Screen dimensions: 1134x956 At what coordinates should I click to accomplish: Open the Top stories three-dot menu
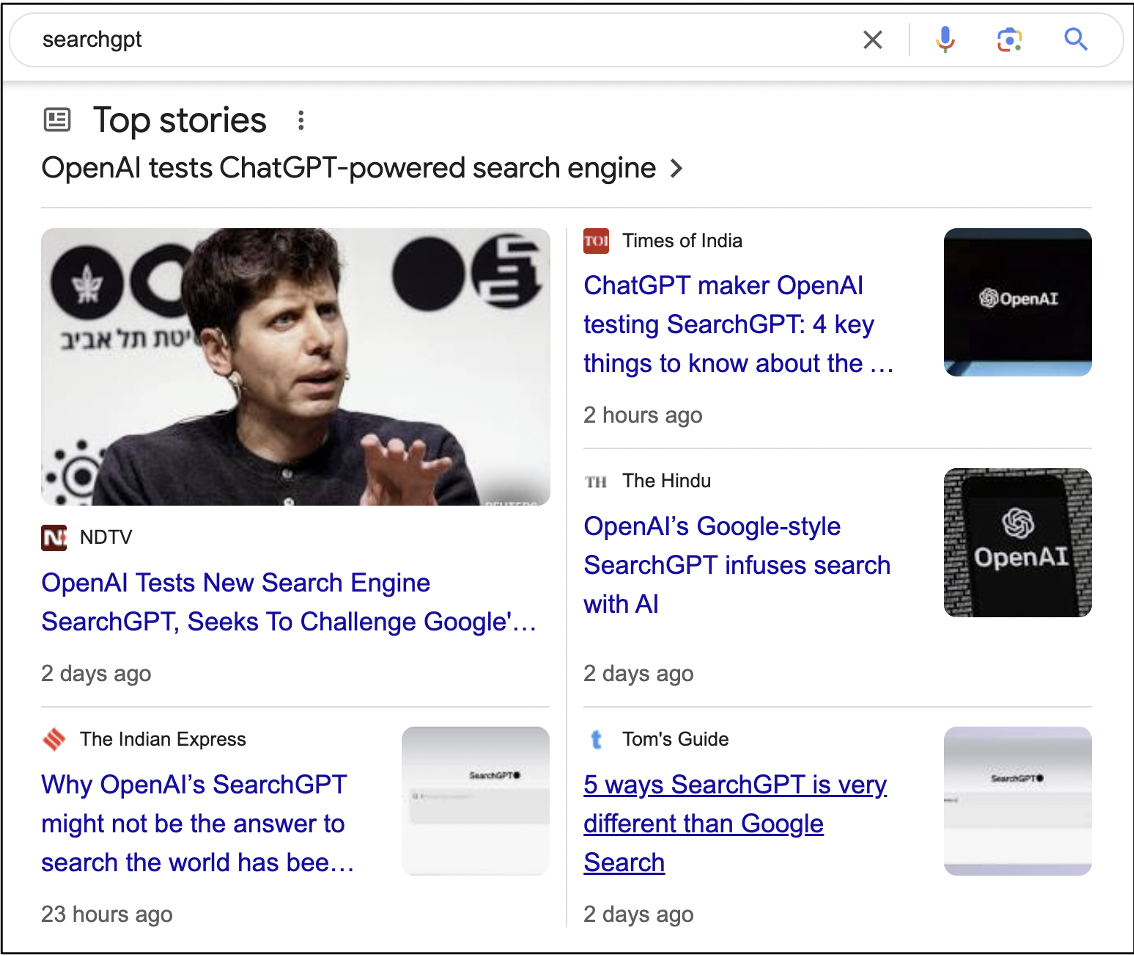301,120
